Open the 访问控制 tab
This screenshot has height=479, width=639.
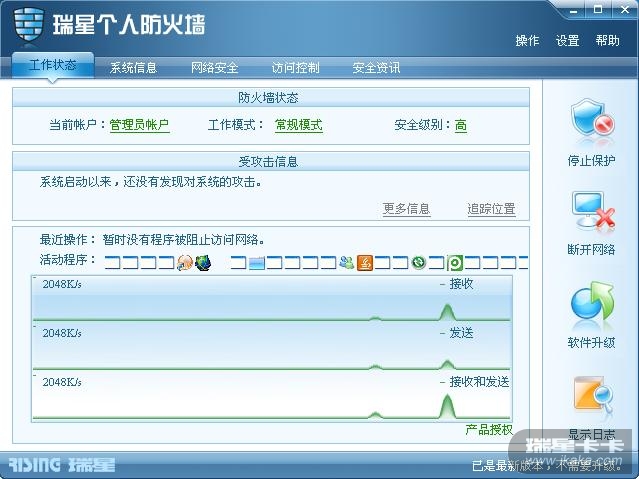pyautogui.click(x=295, y=68)
